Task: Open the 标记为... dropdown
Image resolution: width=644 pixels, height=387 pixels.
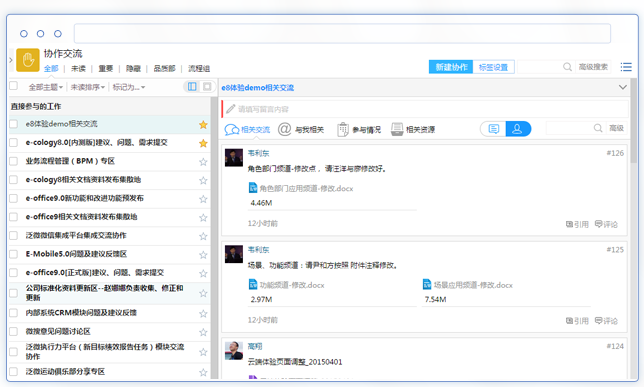Action: (129, 87)
